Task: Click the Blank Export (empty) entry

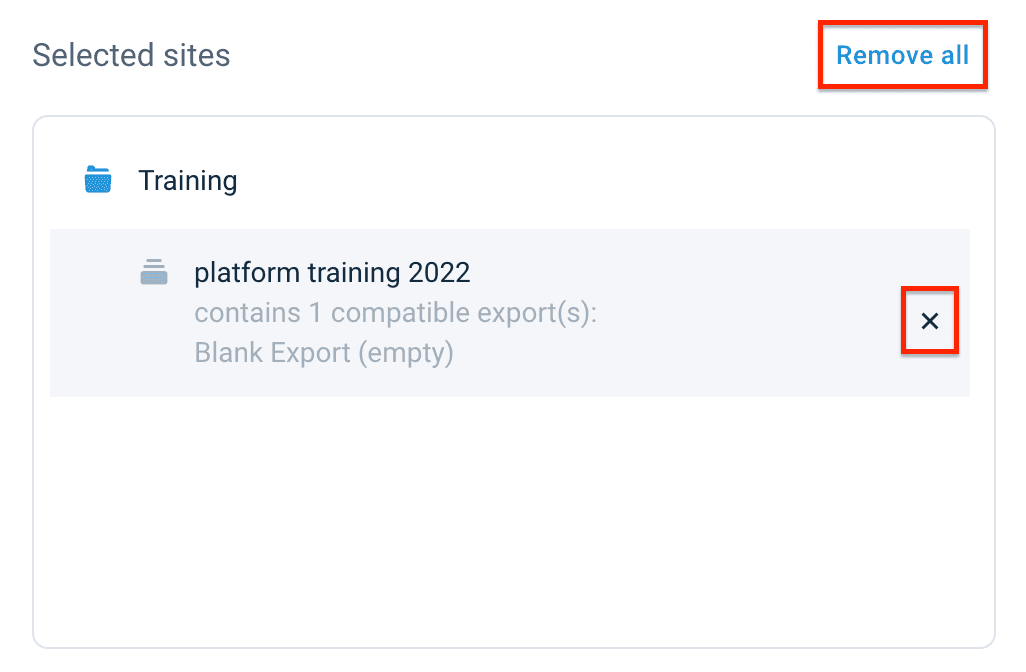Action: (323, 353)
